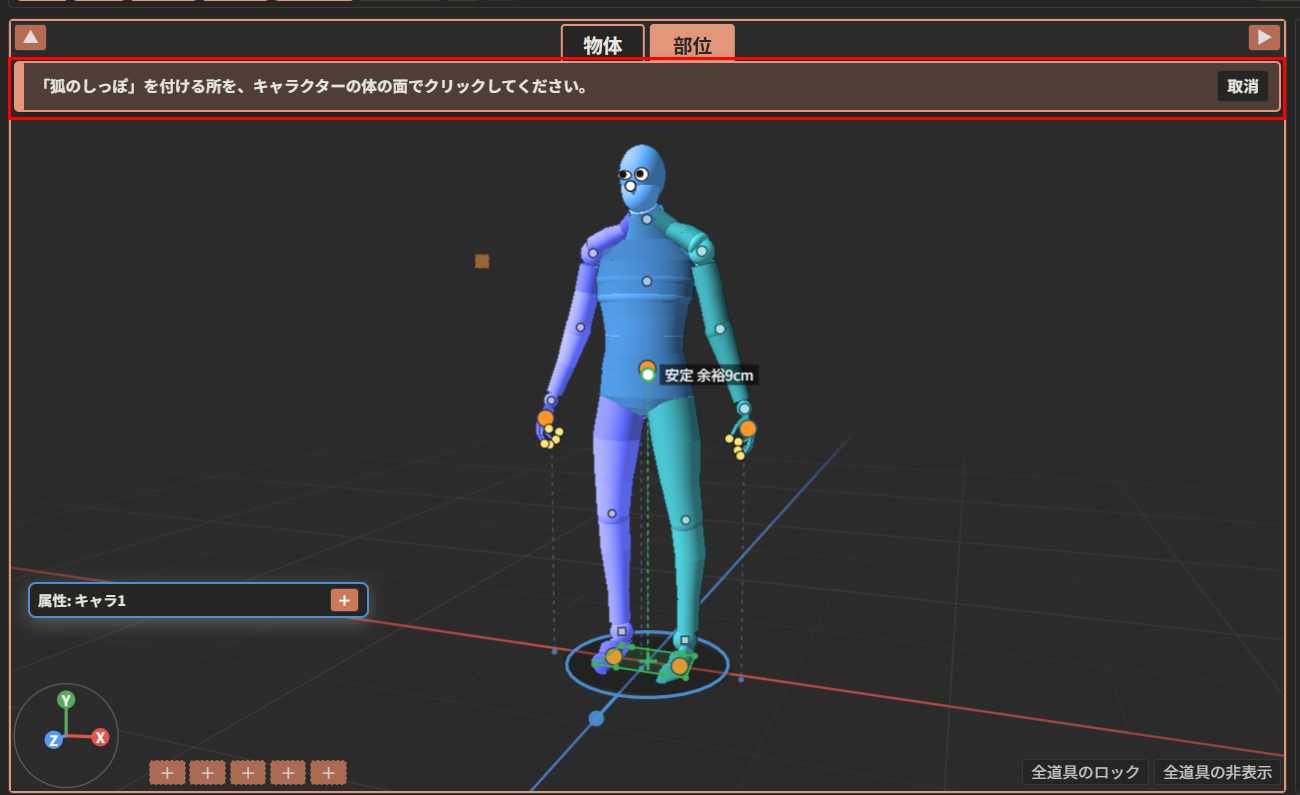Cancel tail placement with 取消 button

(1243, 86)
